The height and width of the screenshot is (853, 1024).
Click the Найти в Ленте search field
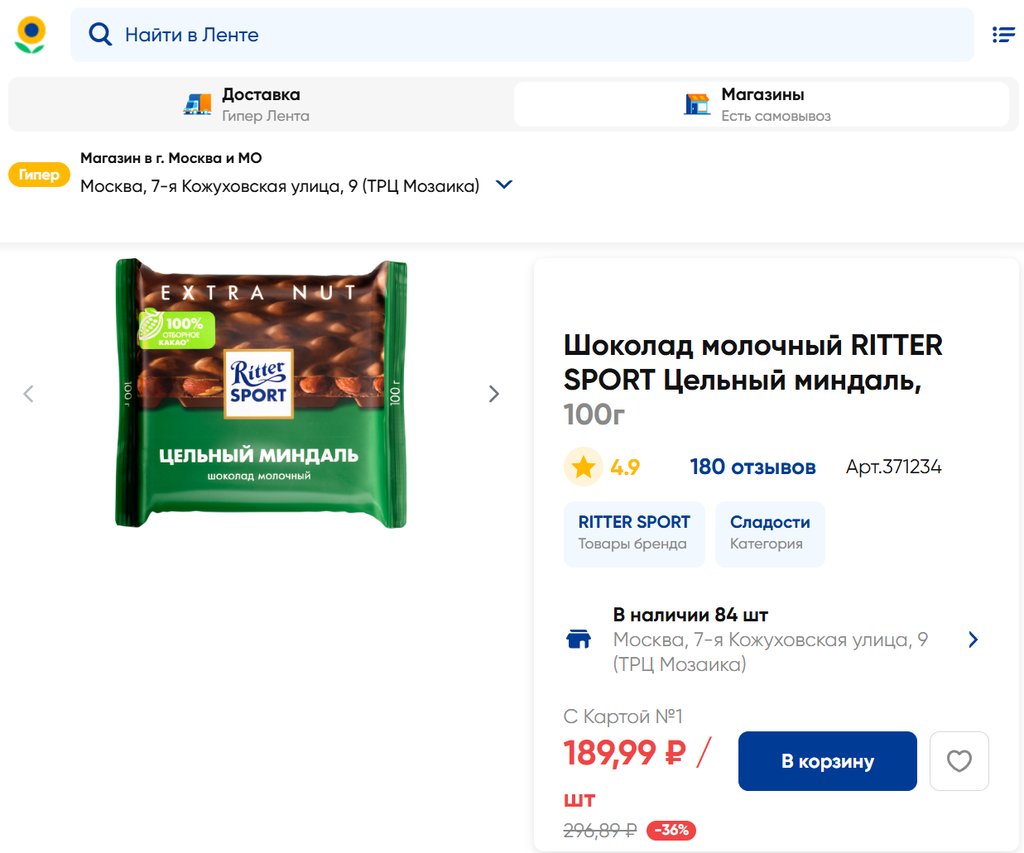point(540,35)
